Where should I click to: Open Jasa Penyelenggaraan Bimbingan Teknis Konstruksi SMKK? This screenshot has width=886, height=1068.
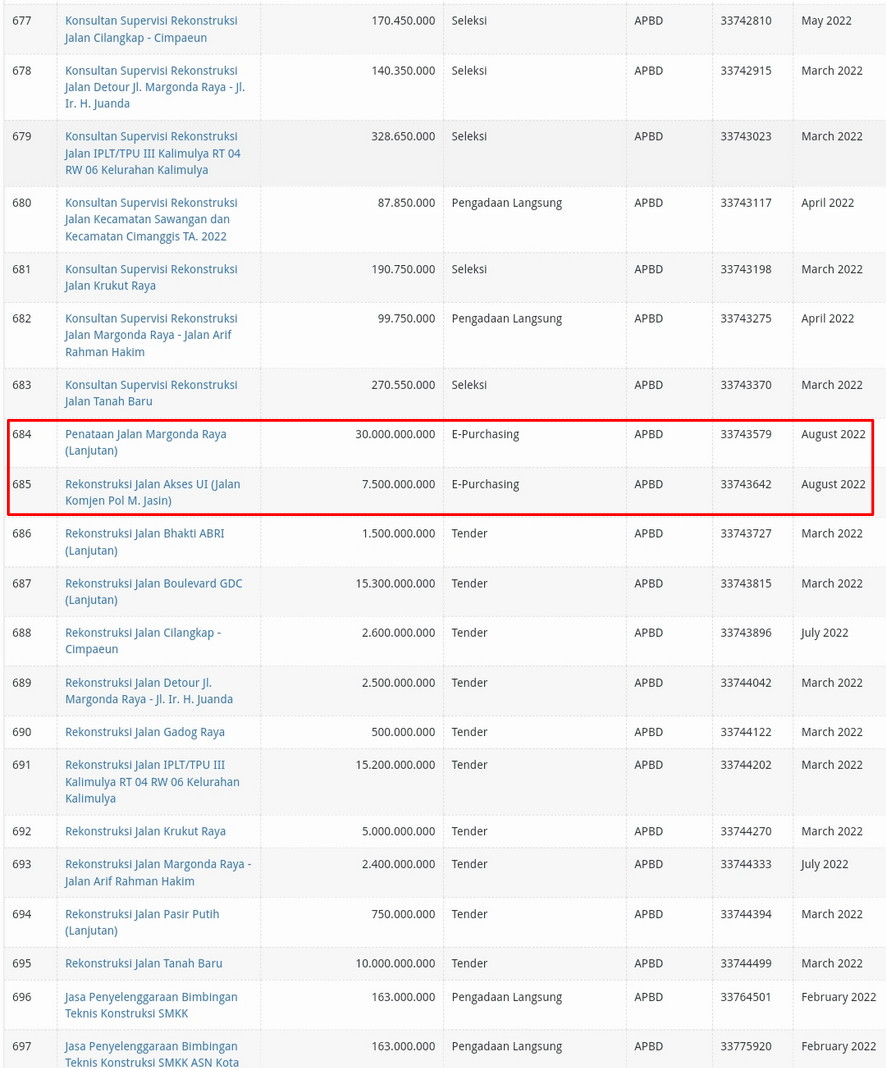(151, 998)
